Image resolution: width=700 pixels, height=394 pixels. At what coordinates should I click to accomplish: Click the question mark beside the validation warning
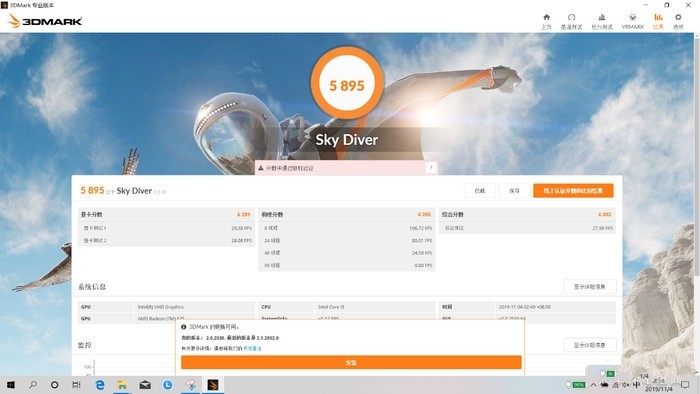[431, 168]
